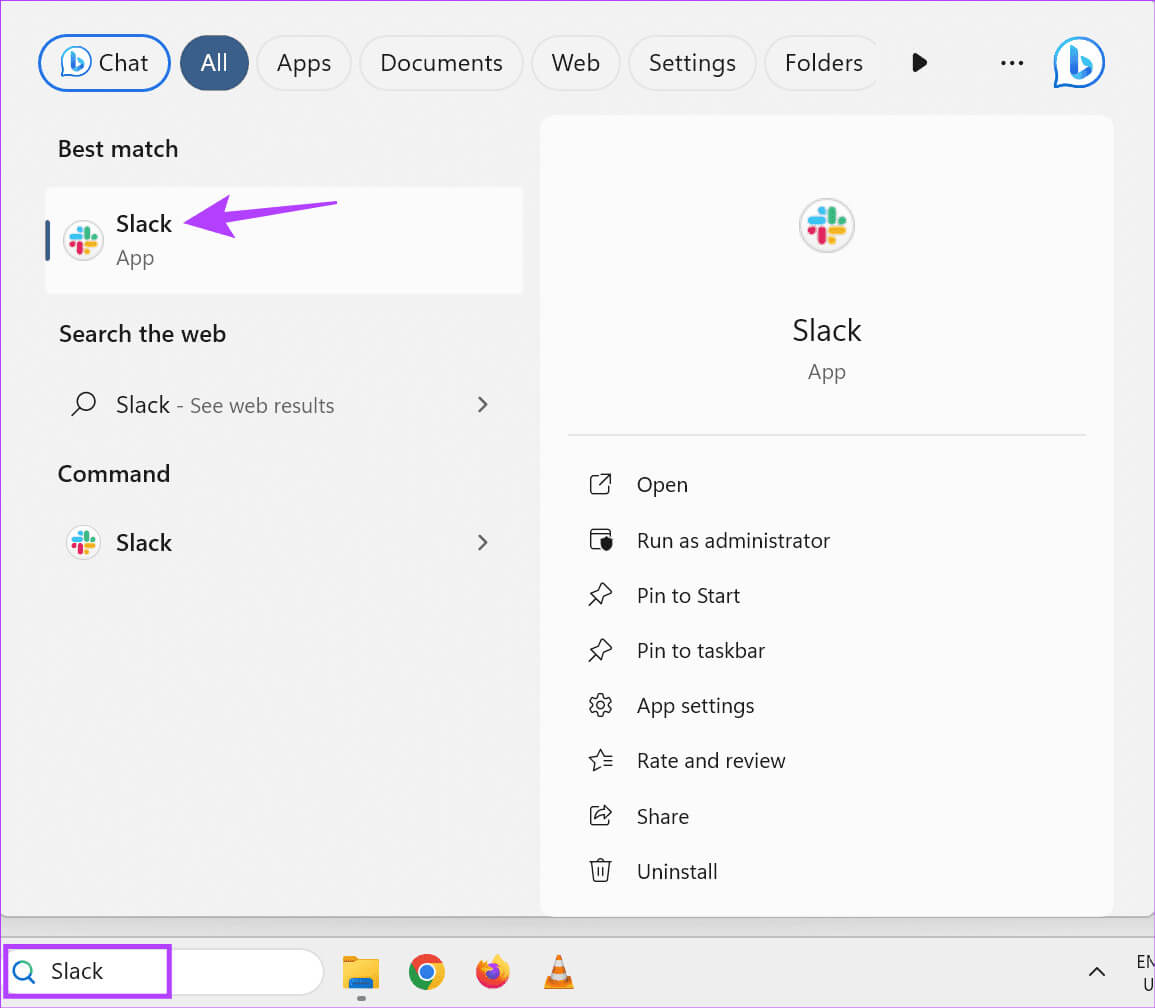
Task: Select the All filter tab
Action: pos(214,63)
